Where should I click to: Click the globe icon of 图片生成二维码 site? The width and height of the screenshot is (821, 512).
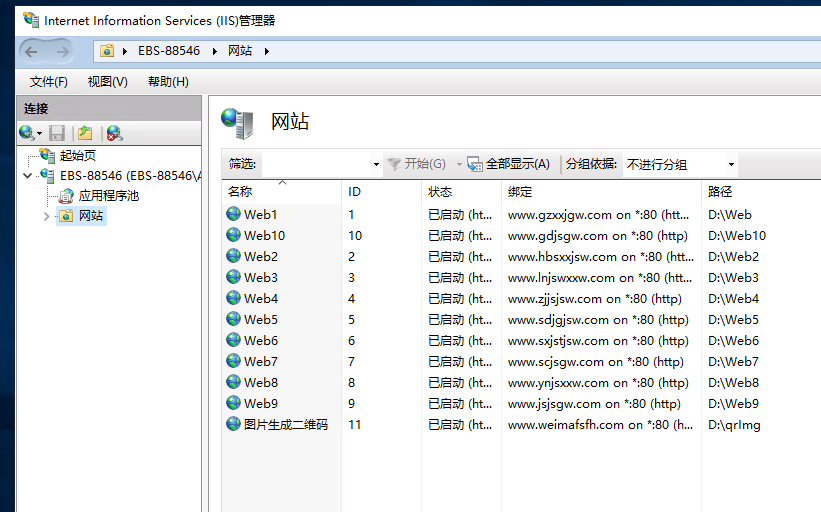pyautogui.click(x=234, y=425)
